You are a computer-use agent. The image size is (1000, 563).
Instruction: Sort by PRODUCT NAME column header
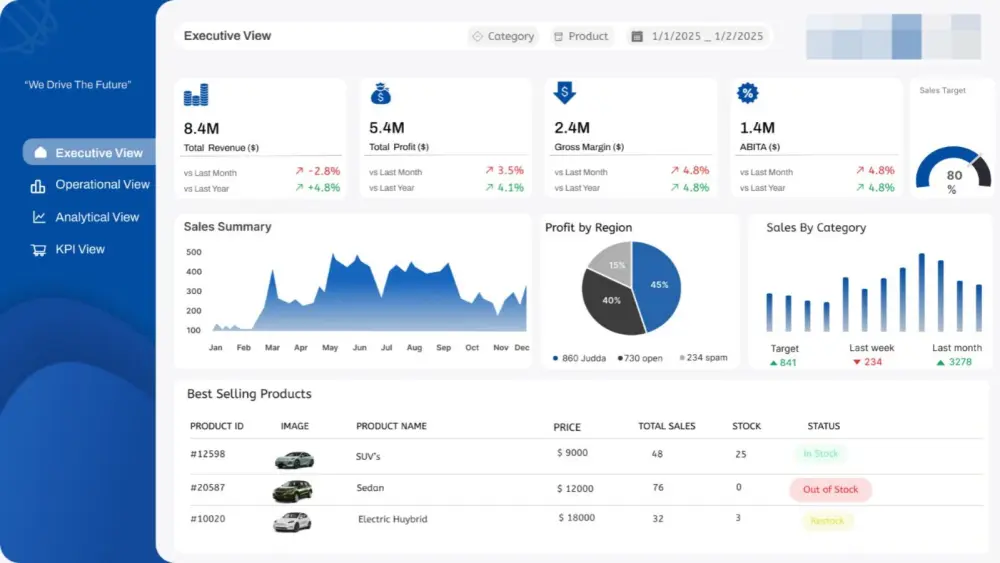pos(391,426)
